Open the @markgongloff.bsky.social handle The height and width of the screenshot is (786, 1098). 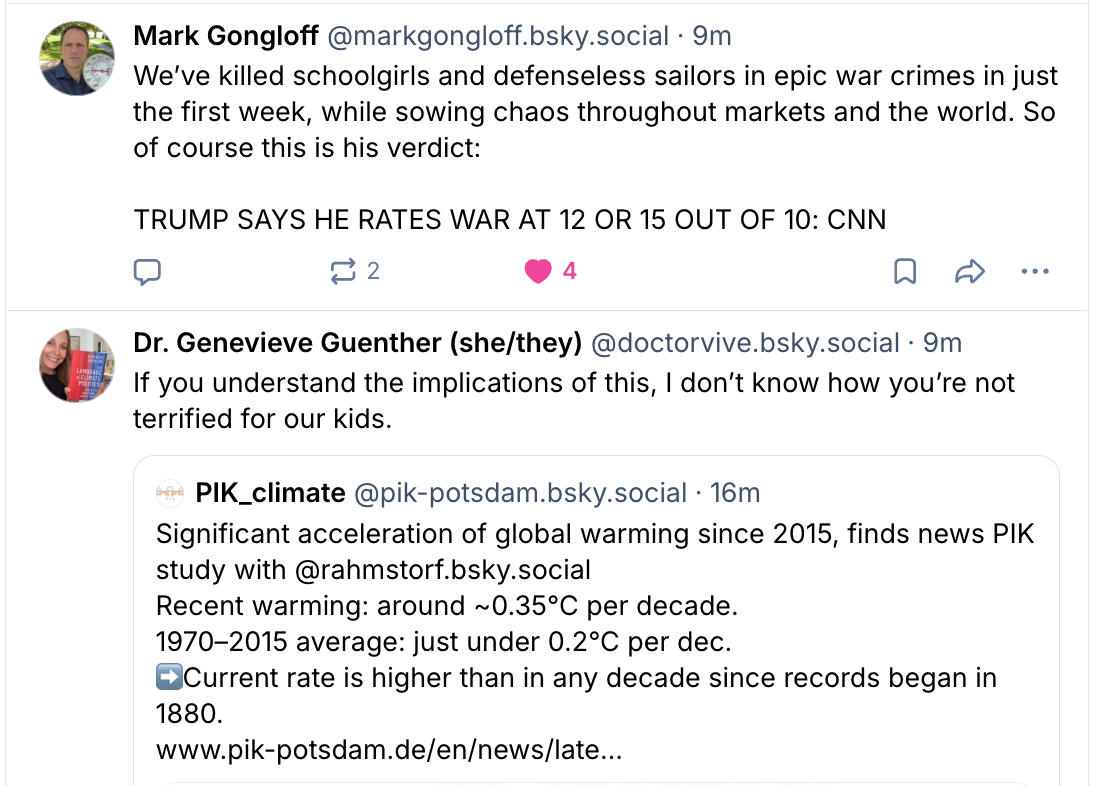(x=498, y=37)
